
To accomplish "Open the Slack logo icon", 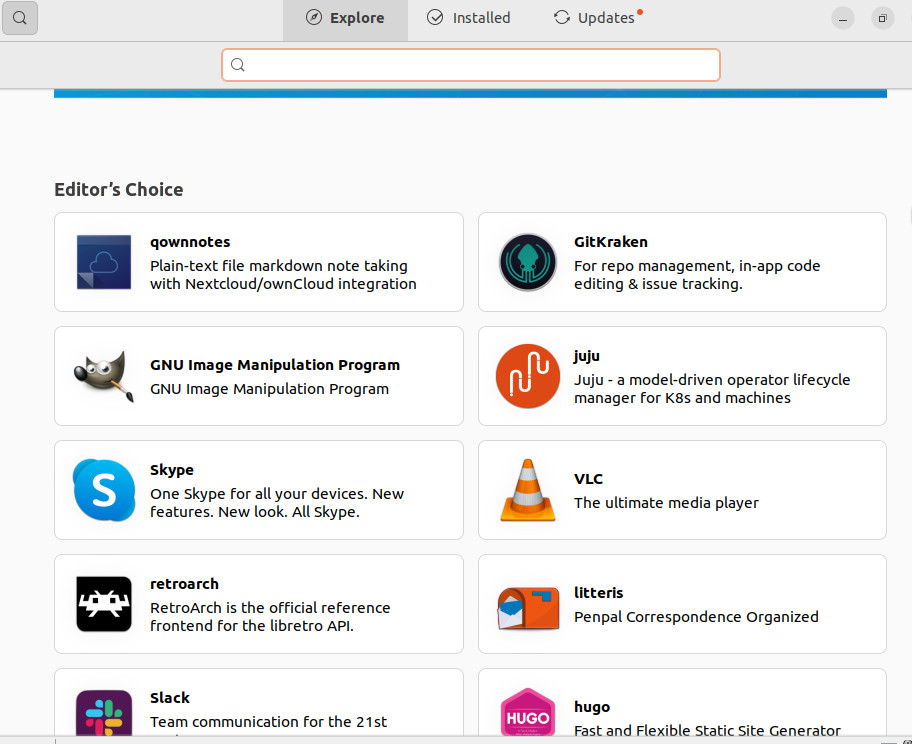I will coord(104,714).
